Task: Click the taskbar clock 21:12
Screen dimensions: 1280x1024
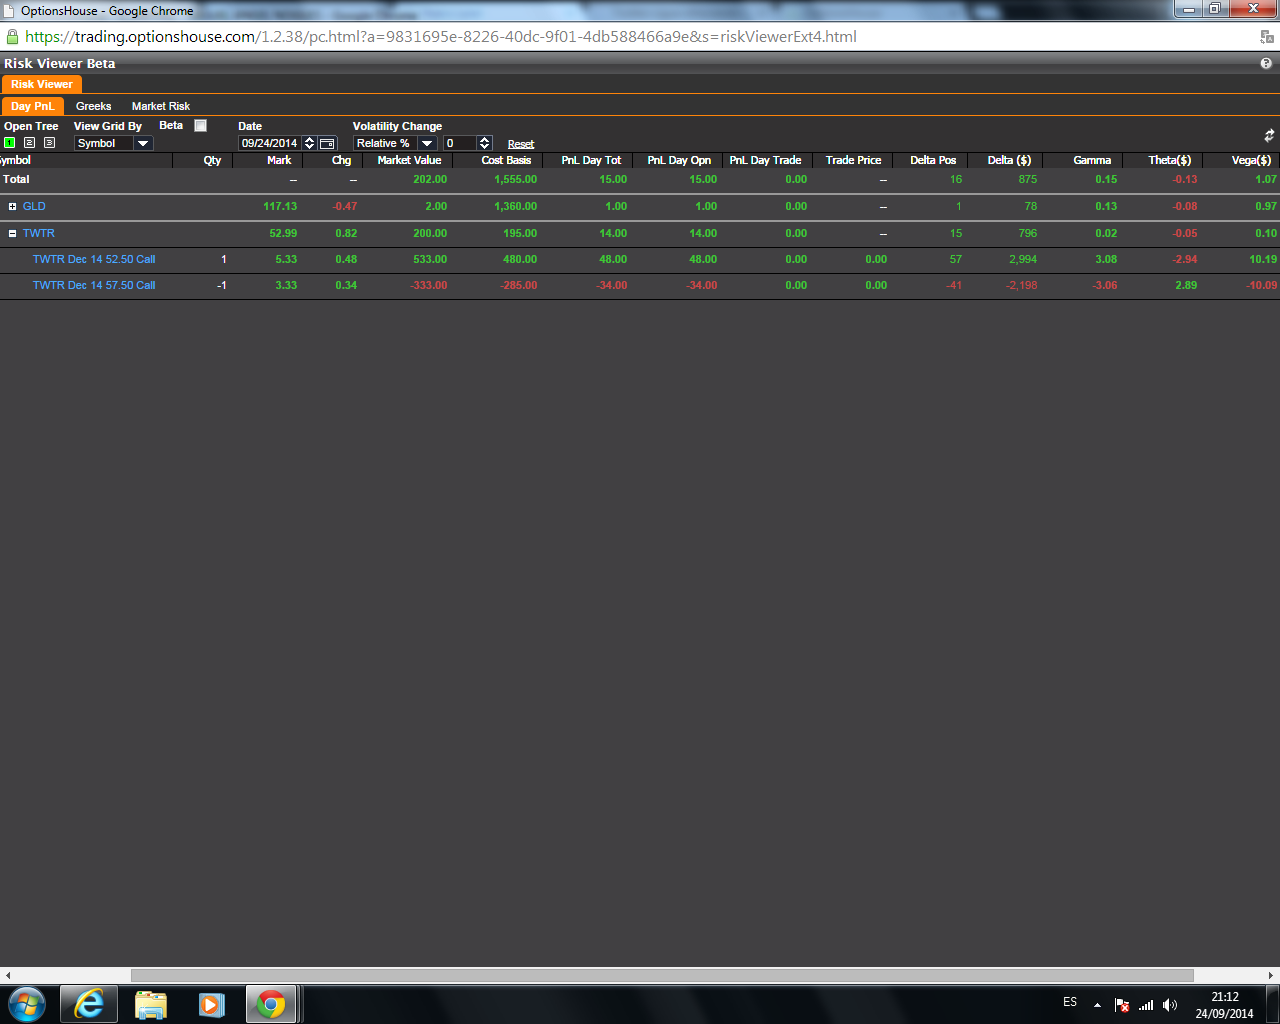Action: 1225,997
